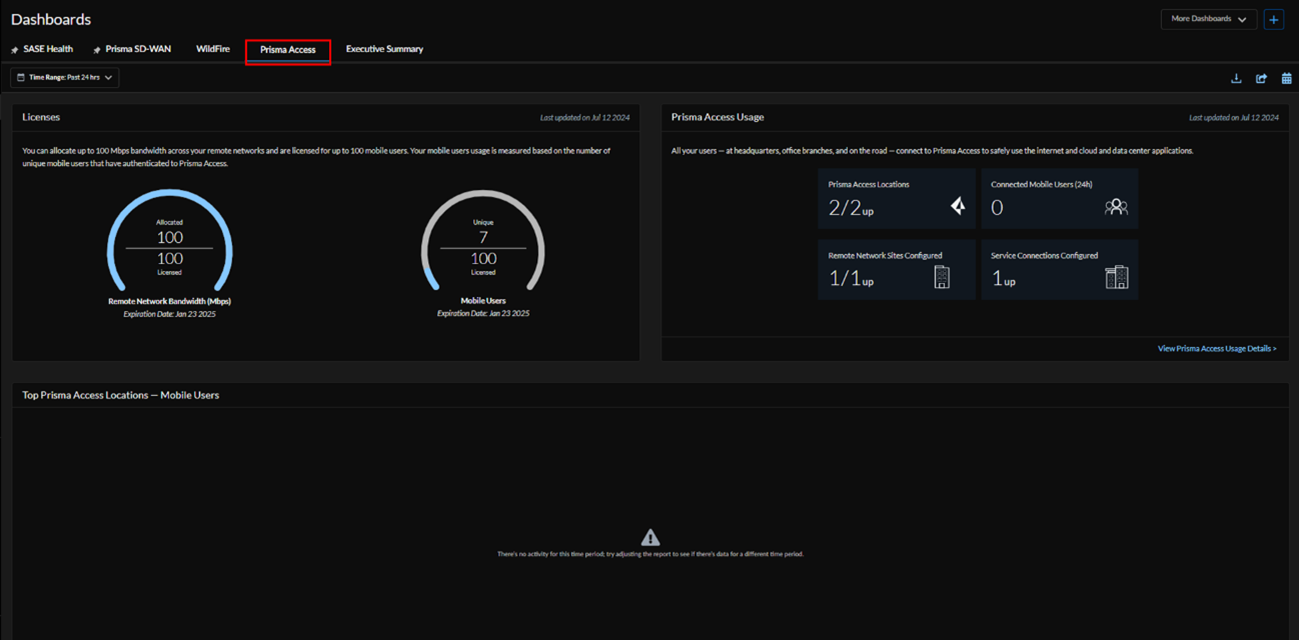Click the calendar icon inside the Time Range button
This screenshot has height=640, width=1299.
tap(21, 77)
